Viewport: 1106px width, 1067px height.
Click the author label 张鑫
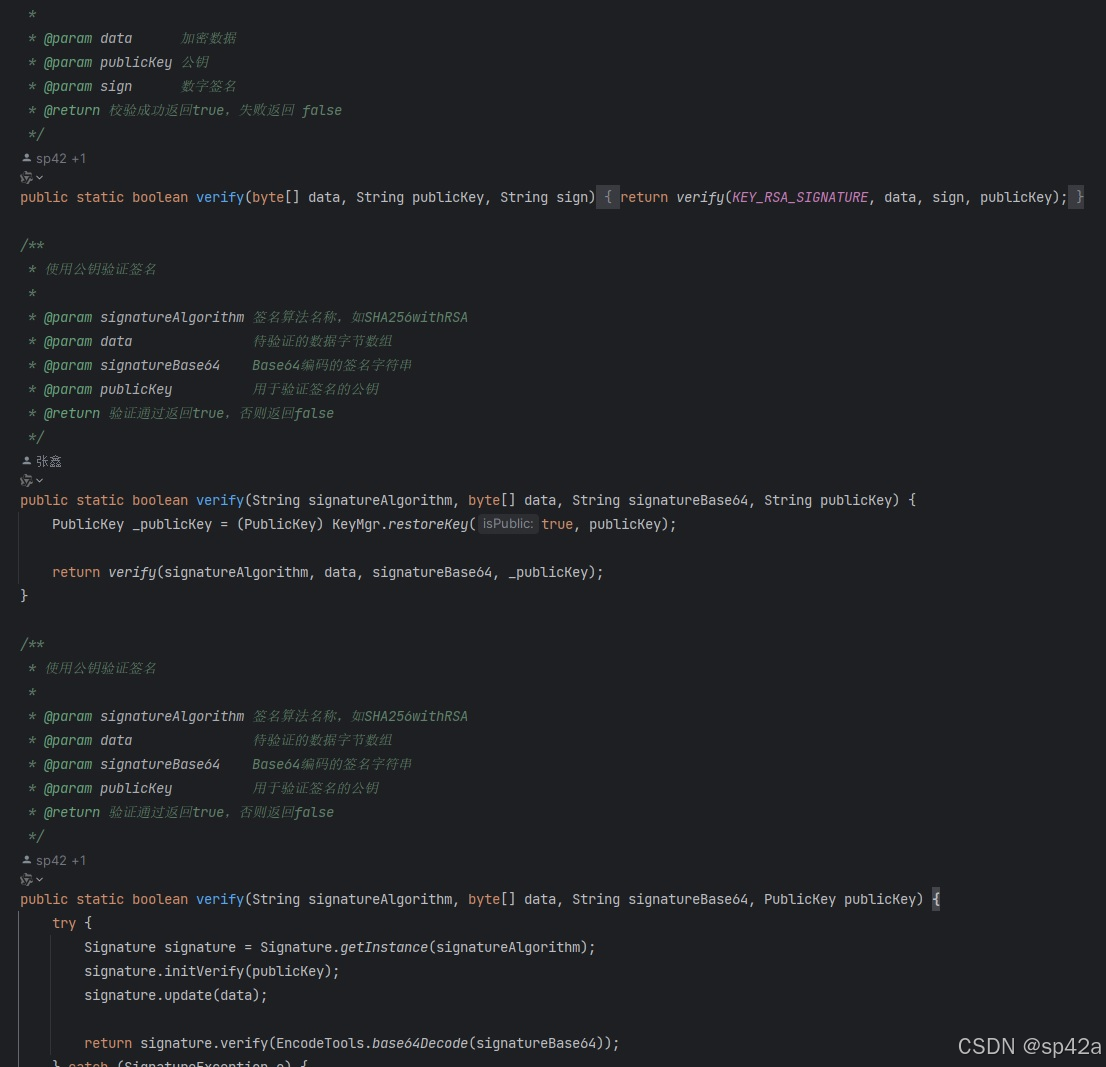[x=49, y=461]
